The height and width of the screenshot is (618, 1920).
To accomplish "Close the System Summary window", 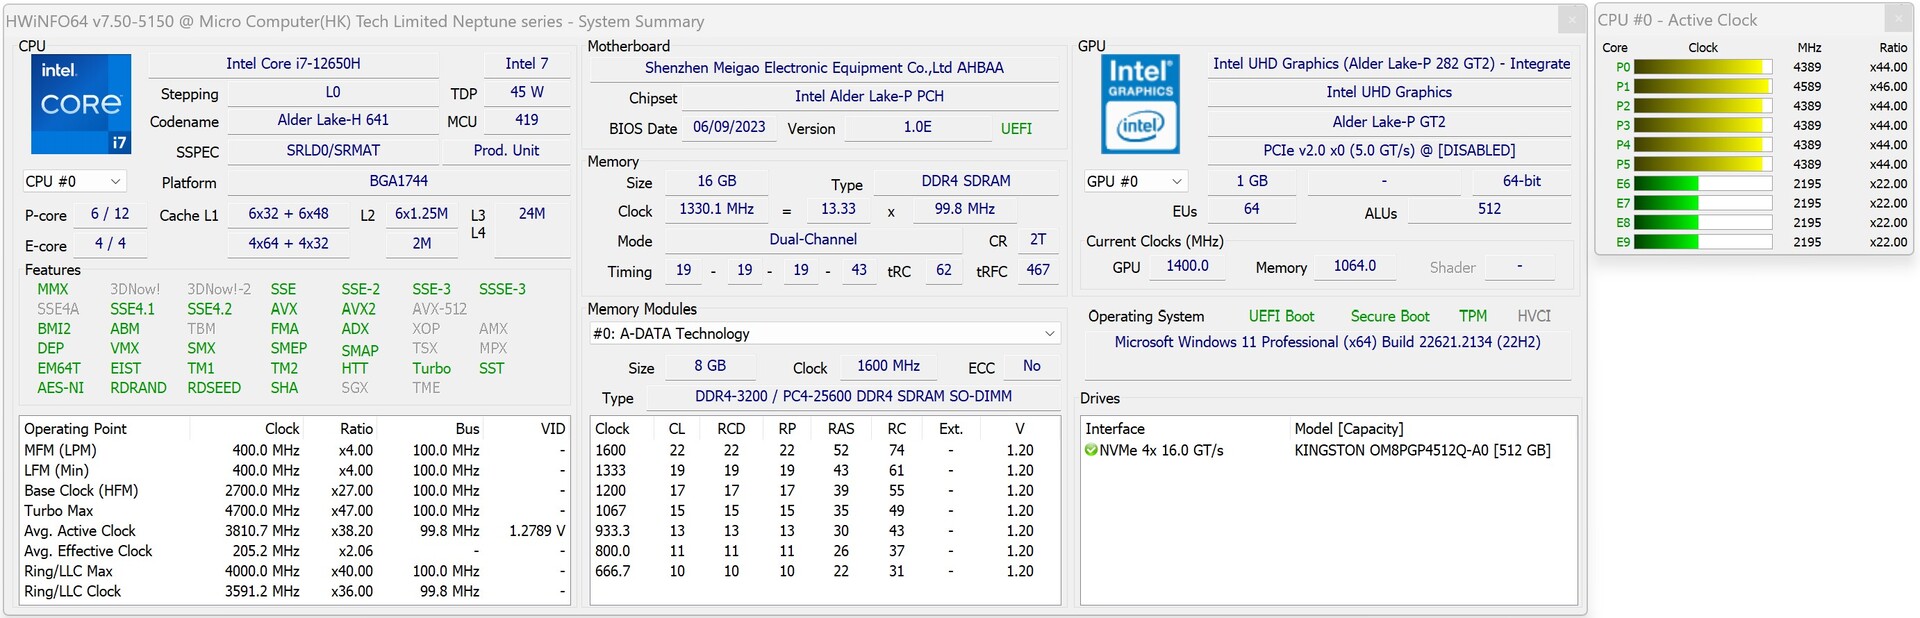I will tap(1572, 19).
